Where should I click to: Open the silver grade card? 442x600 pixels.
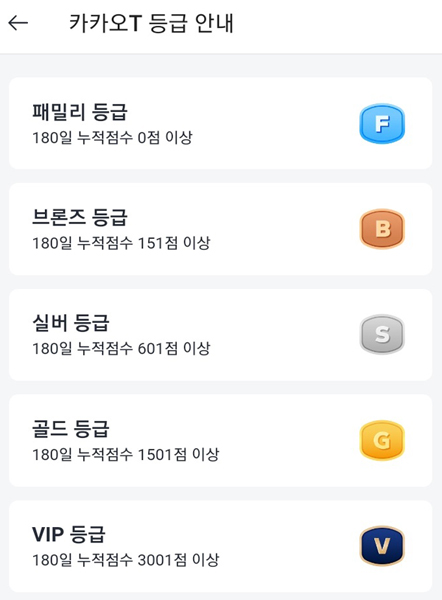coord(221,335)
